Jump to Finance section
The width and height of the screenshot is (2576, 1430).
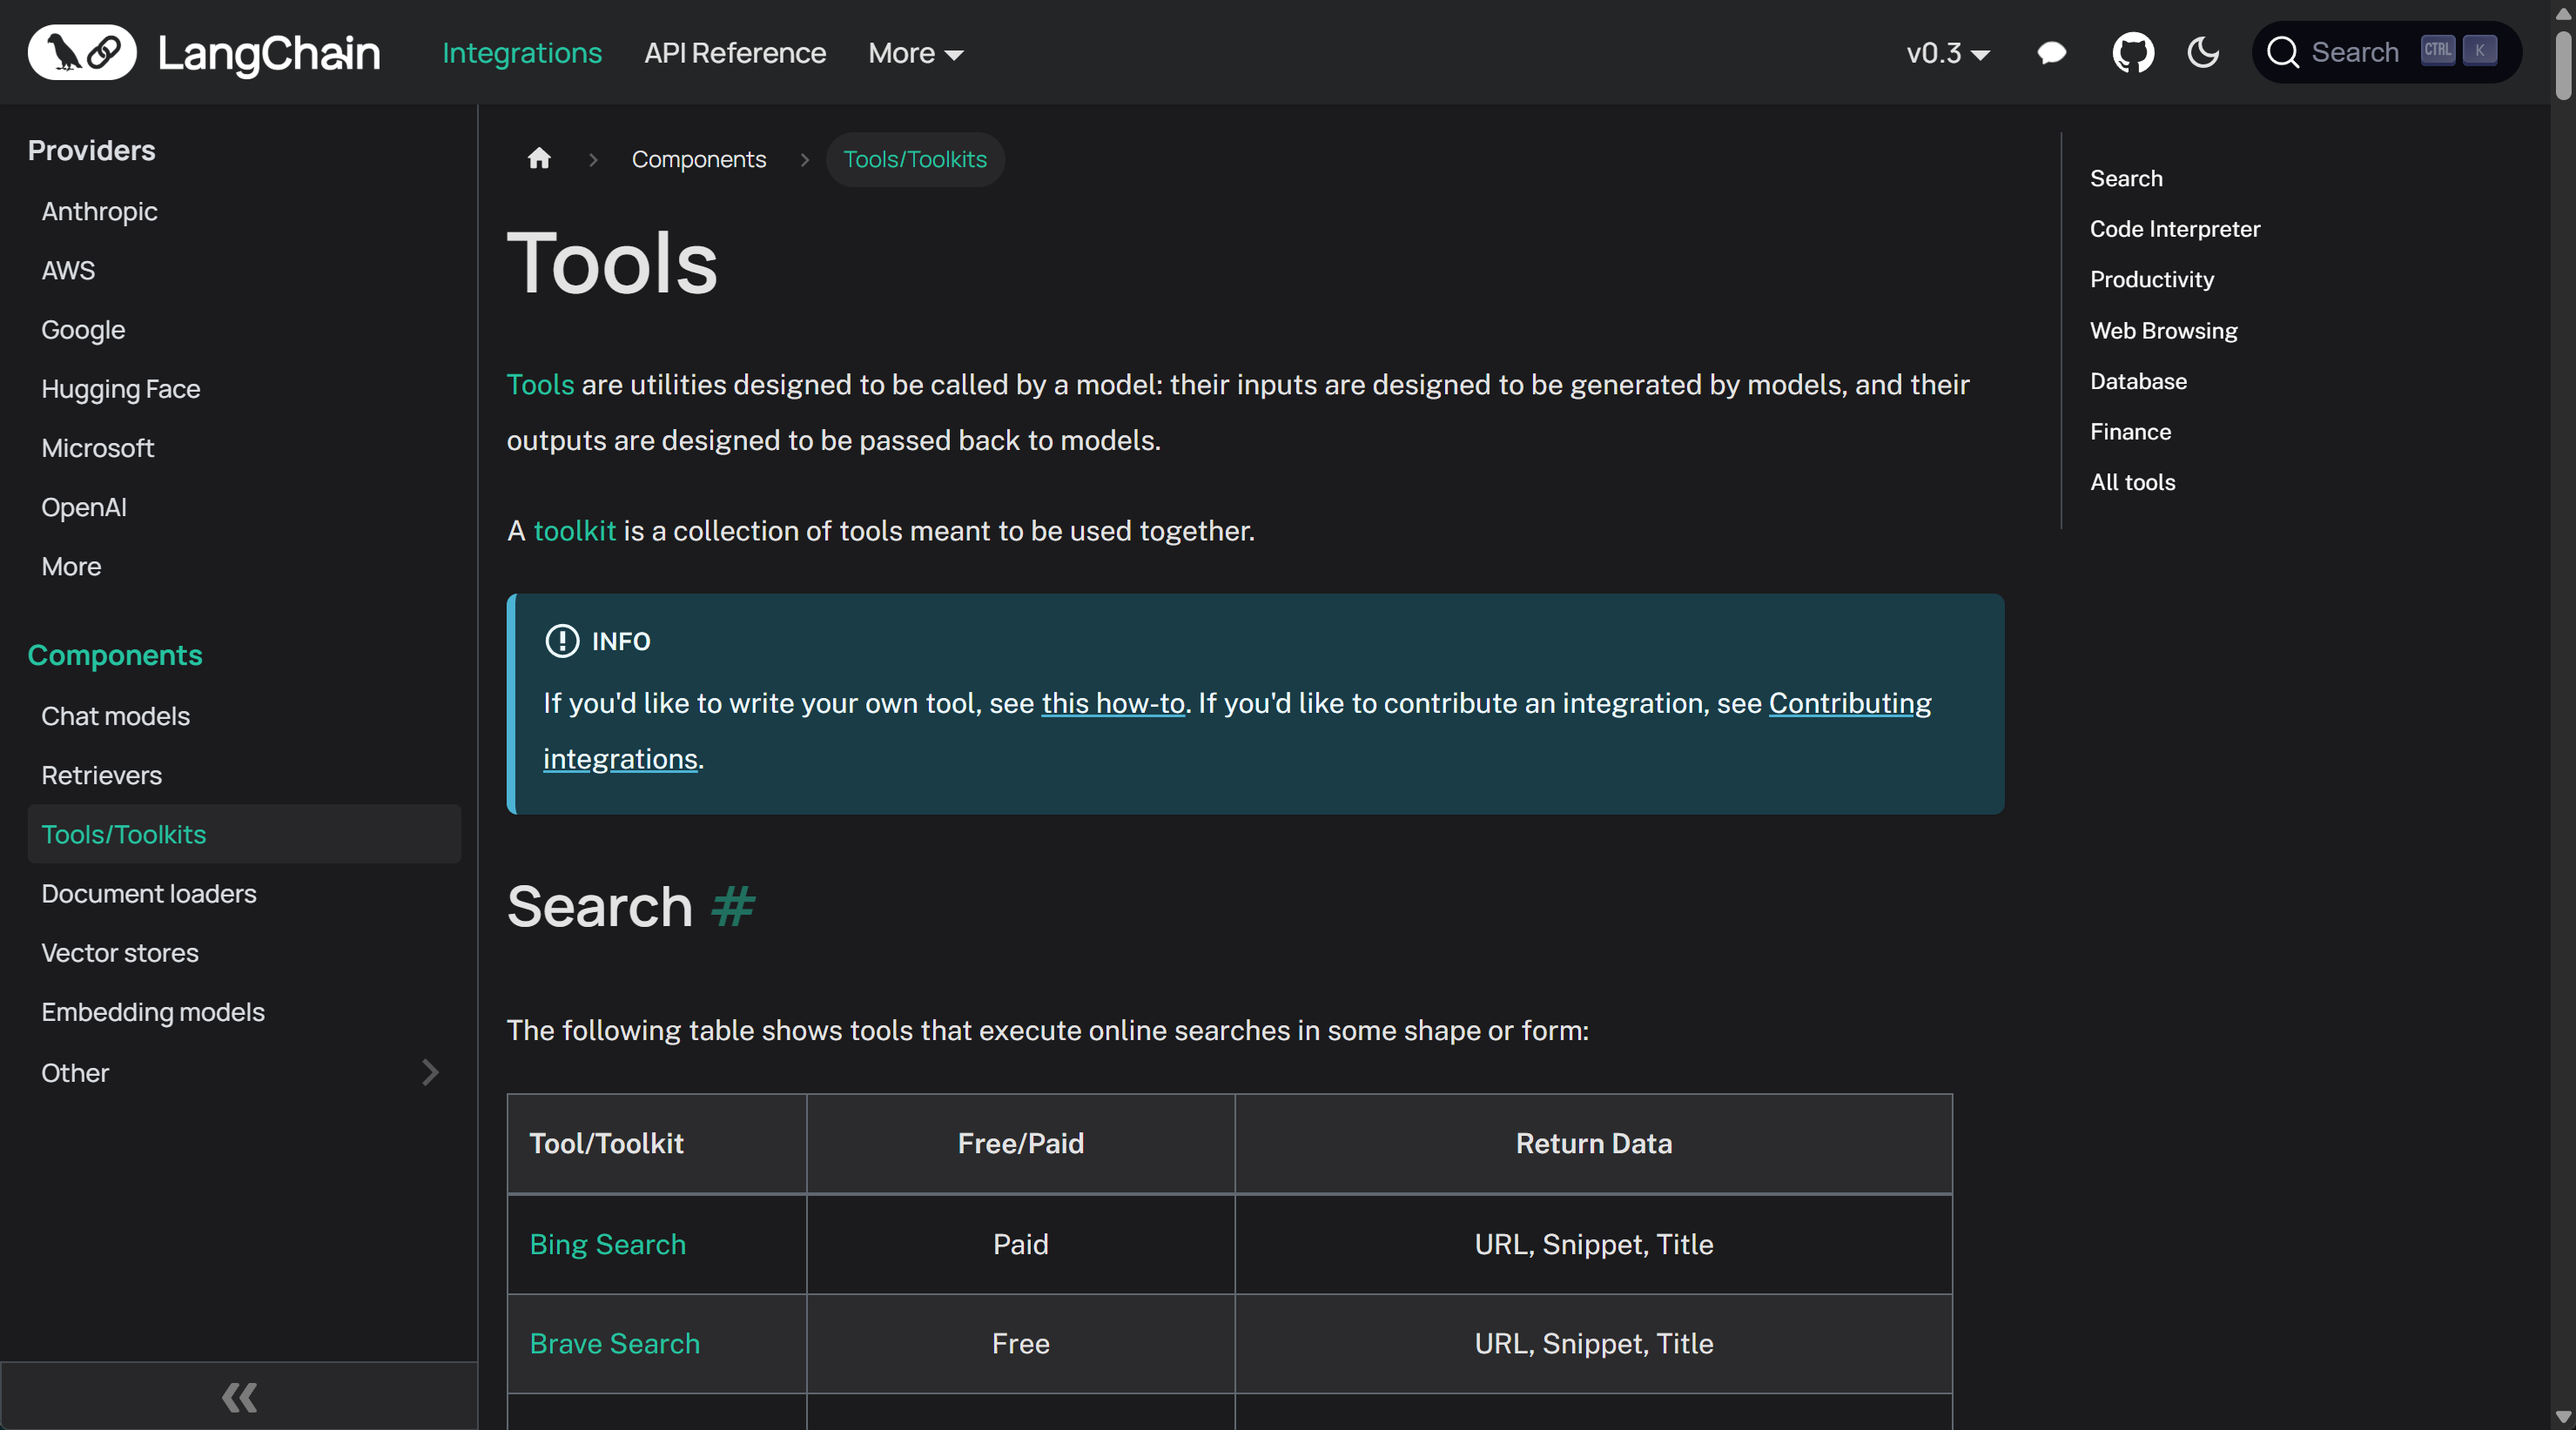2131,431
